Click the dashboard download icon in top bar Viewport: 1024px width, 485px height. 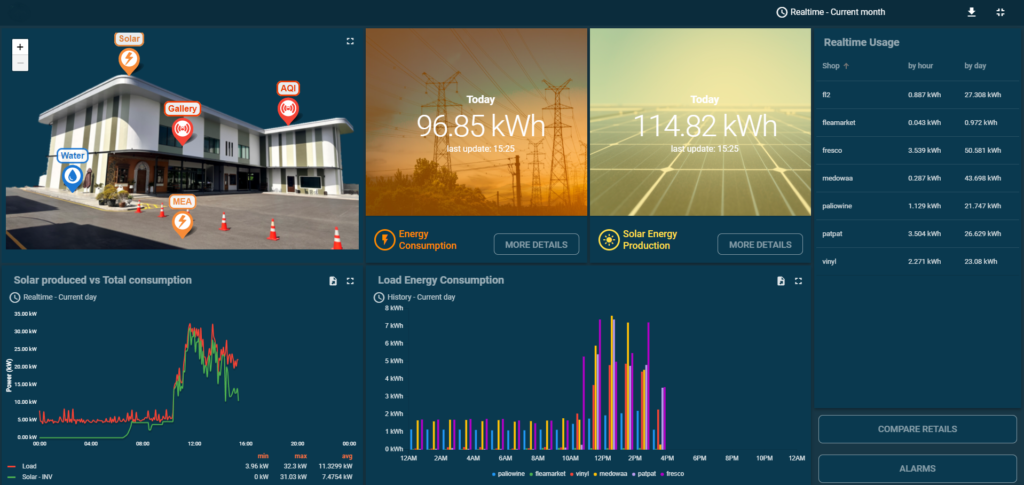point(970,12)
